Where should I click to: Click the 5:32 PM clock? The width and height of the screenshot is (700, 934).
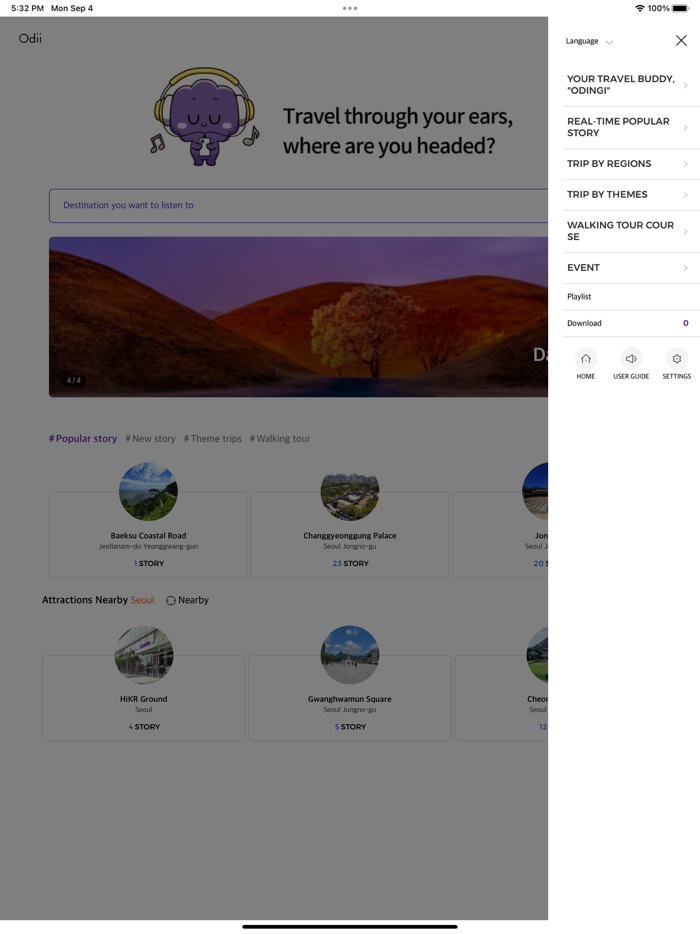pyautogui.click(x=27, y=8)
